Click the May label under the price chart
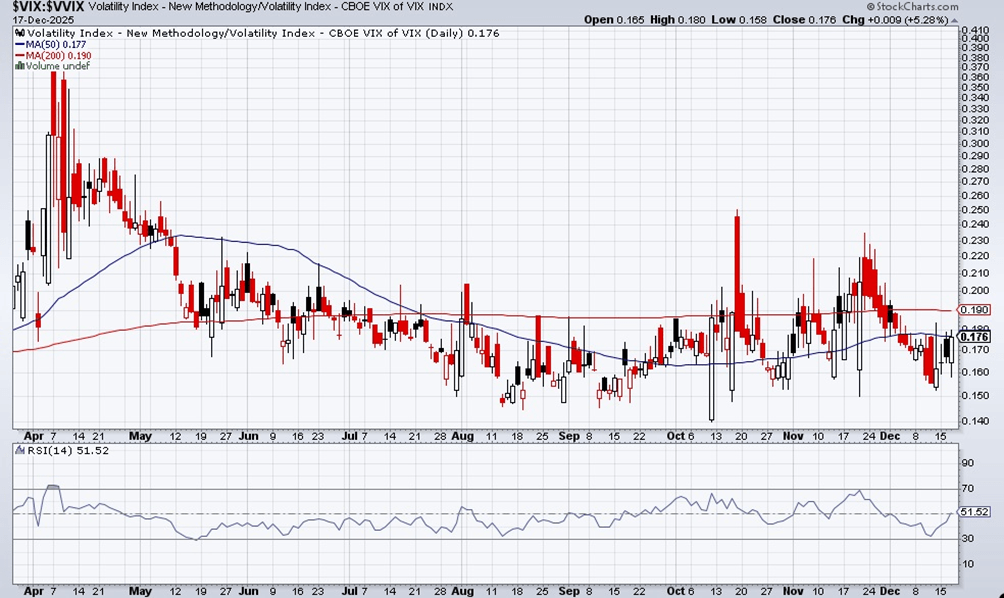The width and height of the screenshot is (1004, 598). [x=140, y=436]
